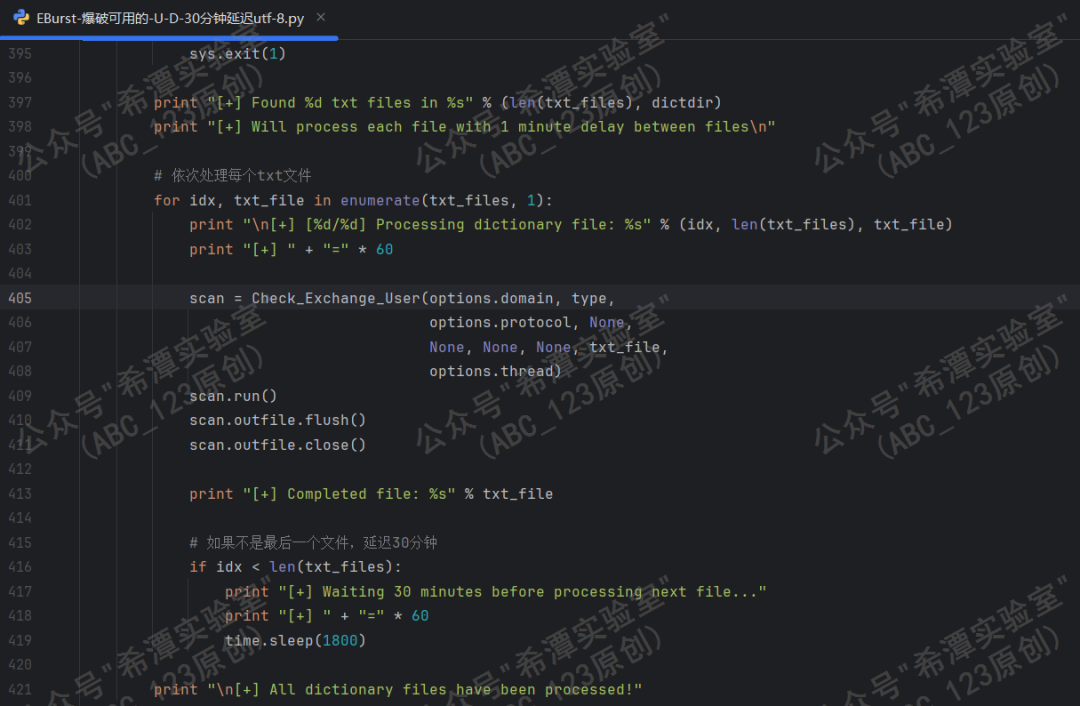Screen dimensions: 1080x706
Task: Click the options.thread argument on line 408
Action: point(492,371)
